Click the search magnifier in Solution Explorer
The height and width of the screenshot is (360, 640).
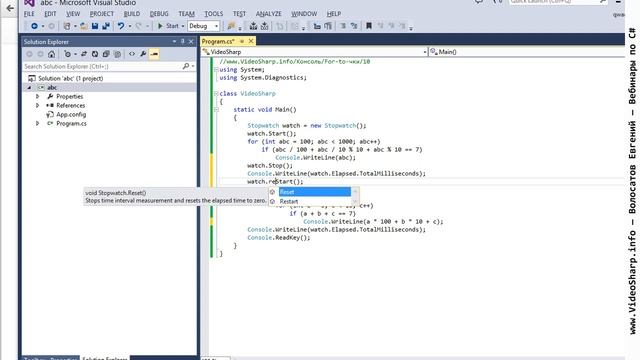(x=186, y=66)
